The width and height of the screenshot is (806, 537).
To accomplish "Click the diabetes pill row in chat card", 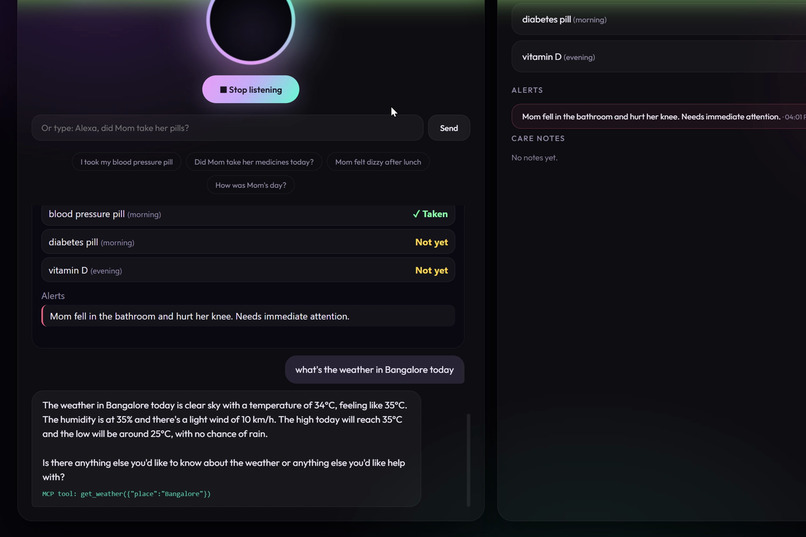I will [x=248, y=242].
